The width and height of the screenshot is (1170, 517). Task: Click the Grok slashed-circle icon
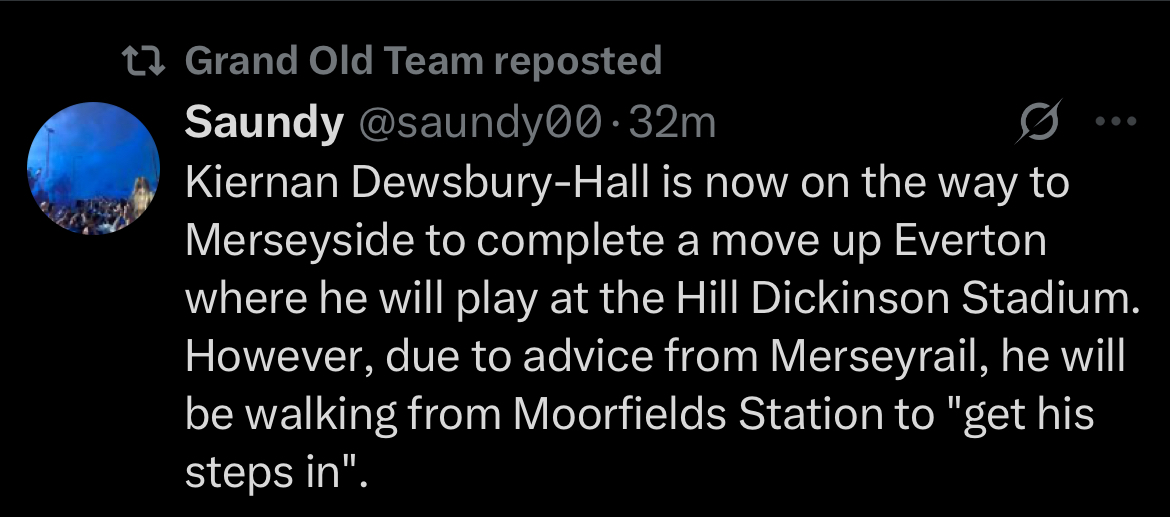(x=1038, y=124)
